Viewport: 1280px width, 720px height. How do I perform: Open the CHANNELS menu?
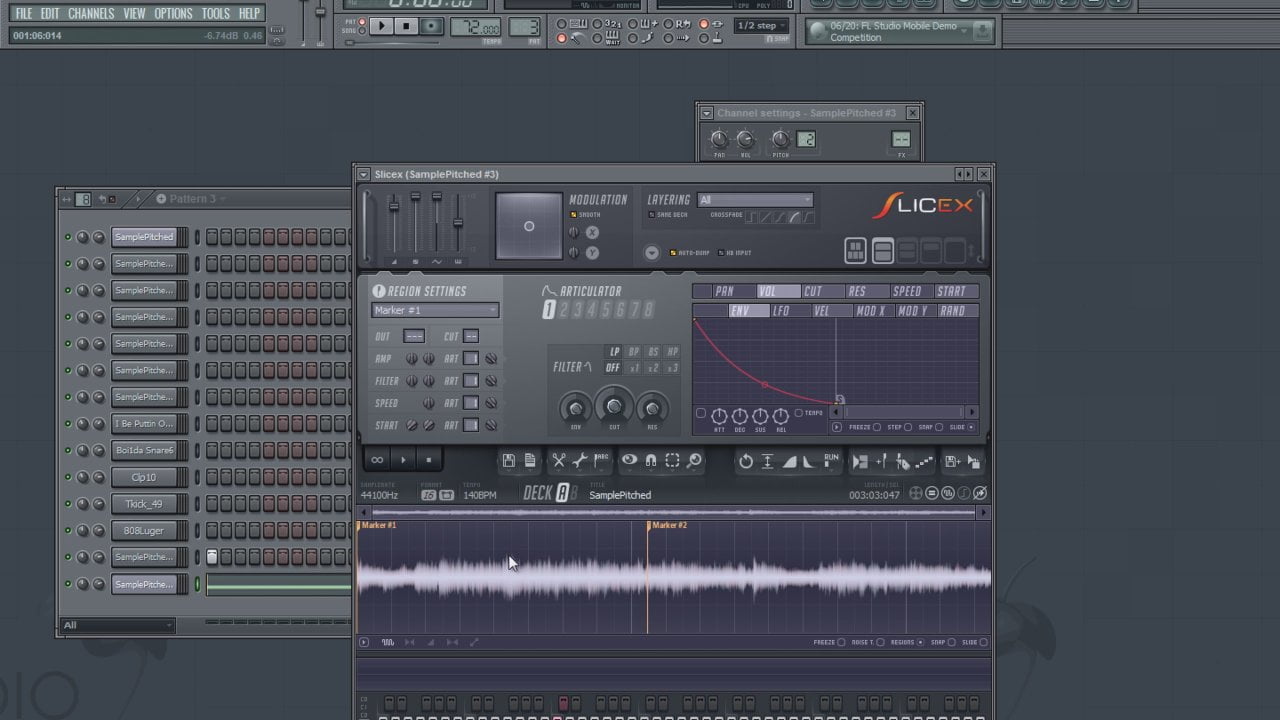(91, 13)
